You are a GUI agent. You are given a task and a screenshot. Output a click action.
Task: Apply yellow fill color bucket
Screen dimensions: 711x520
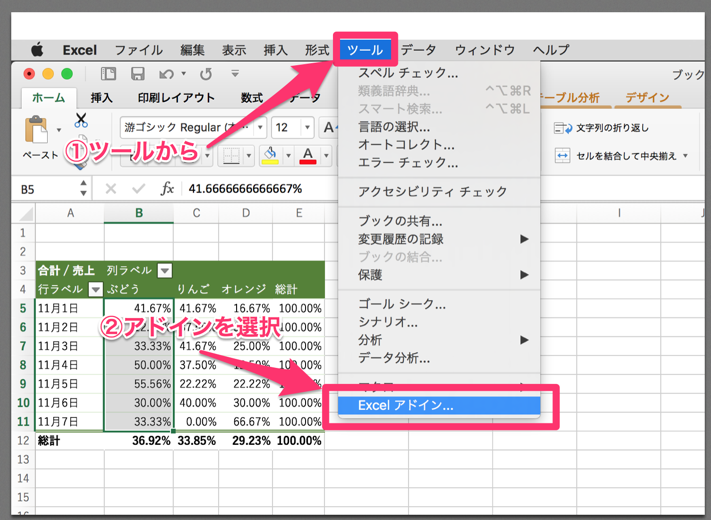coord(271,156)
